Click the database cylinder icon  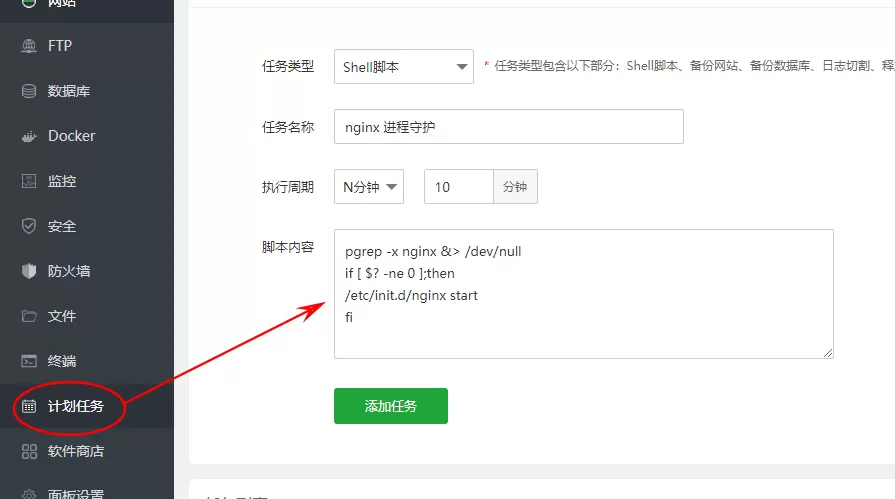pos(29,91)
